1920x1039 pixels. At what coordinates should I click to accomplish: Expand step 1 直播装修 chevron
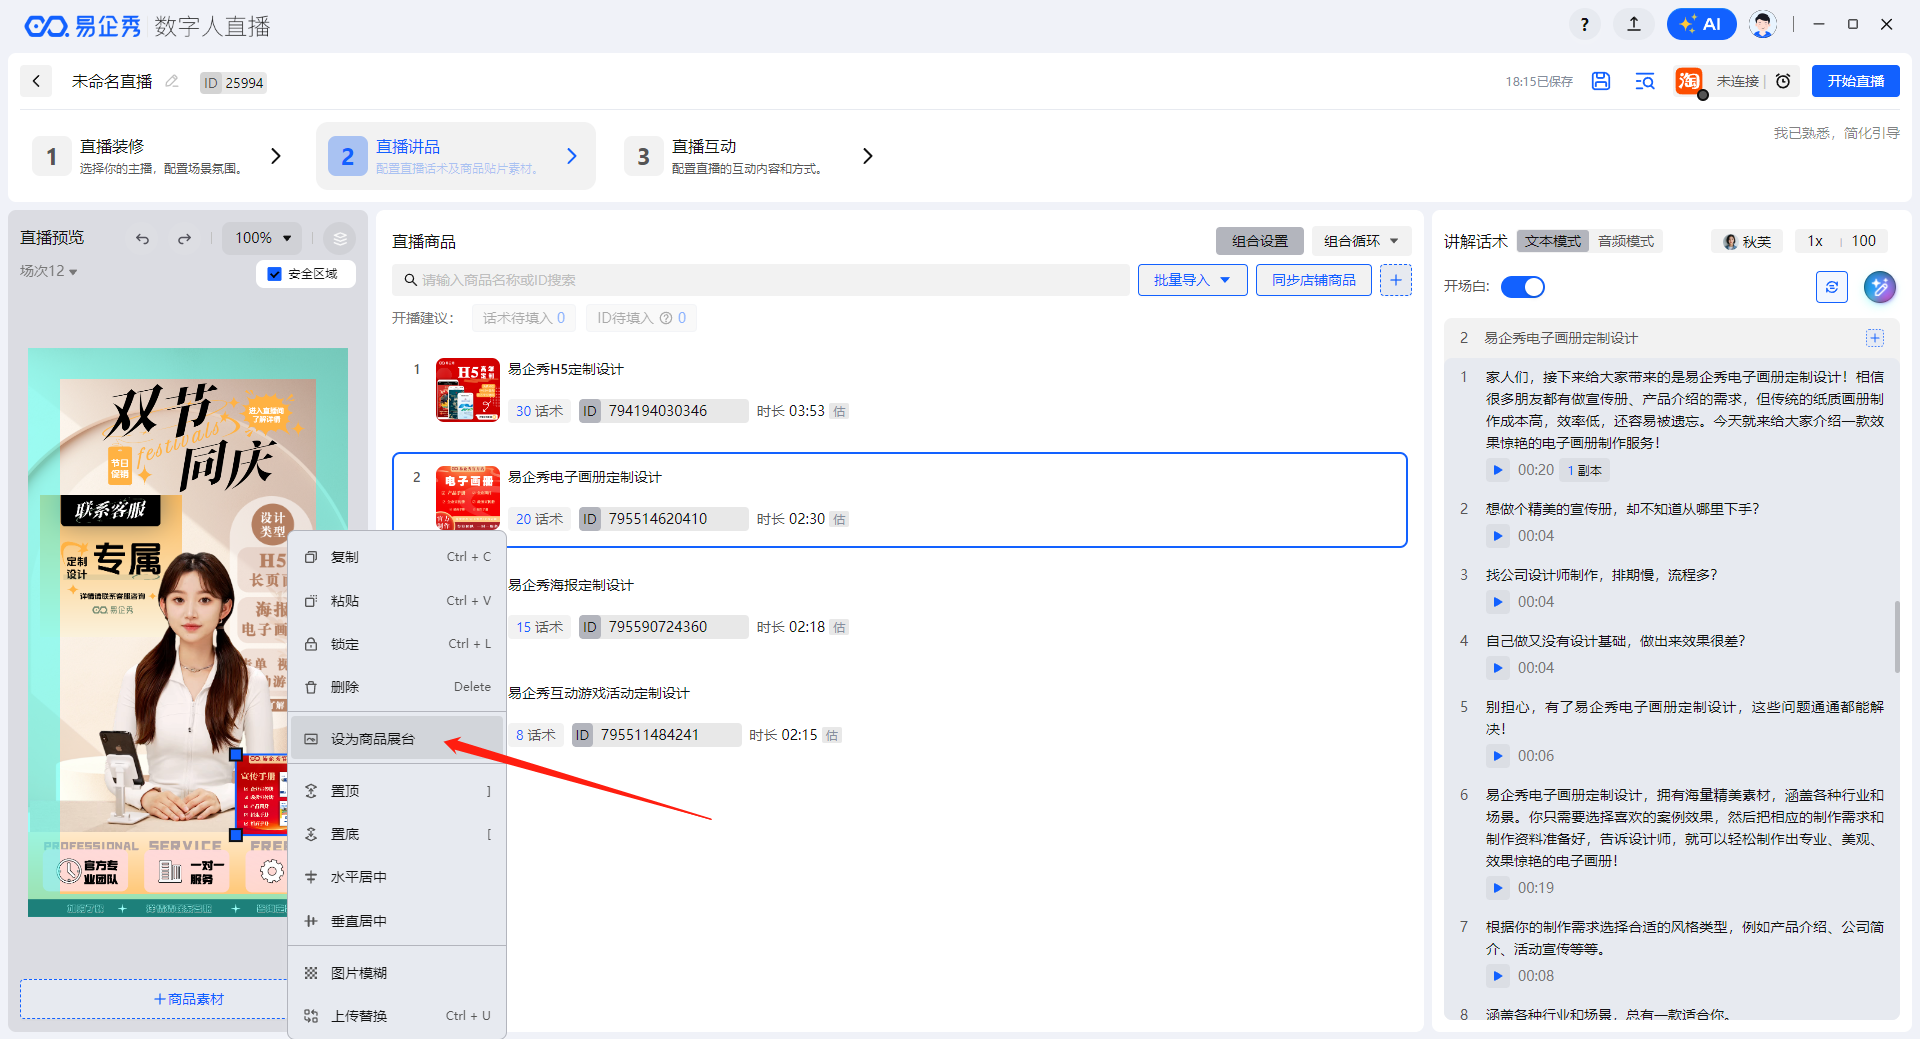point(276,156)
